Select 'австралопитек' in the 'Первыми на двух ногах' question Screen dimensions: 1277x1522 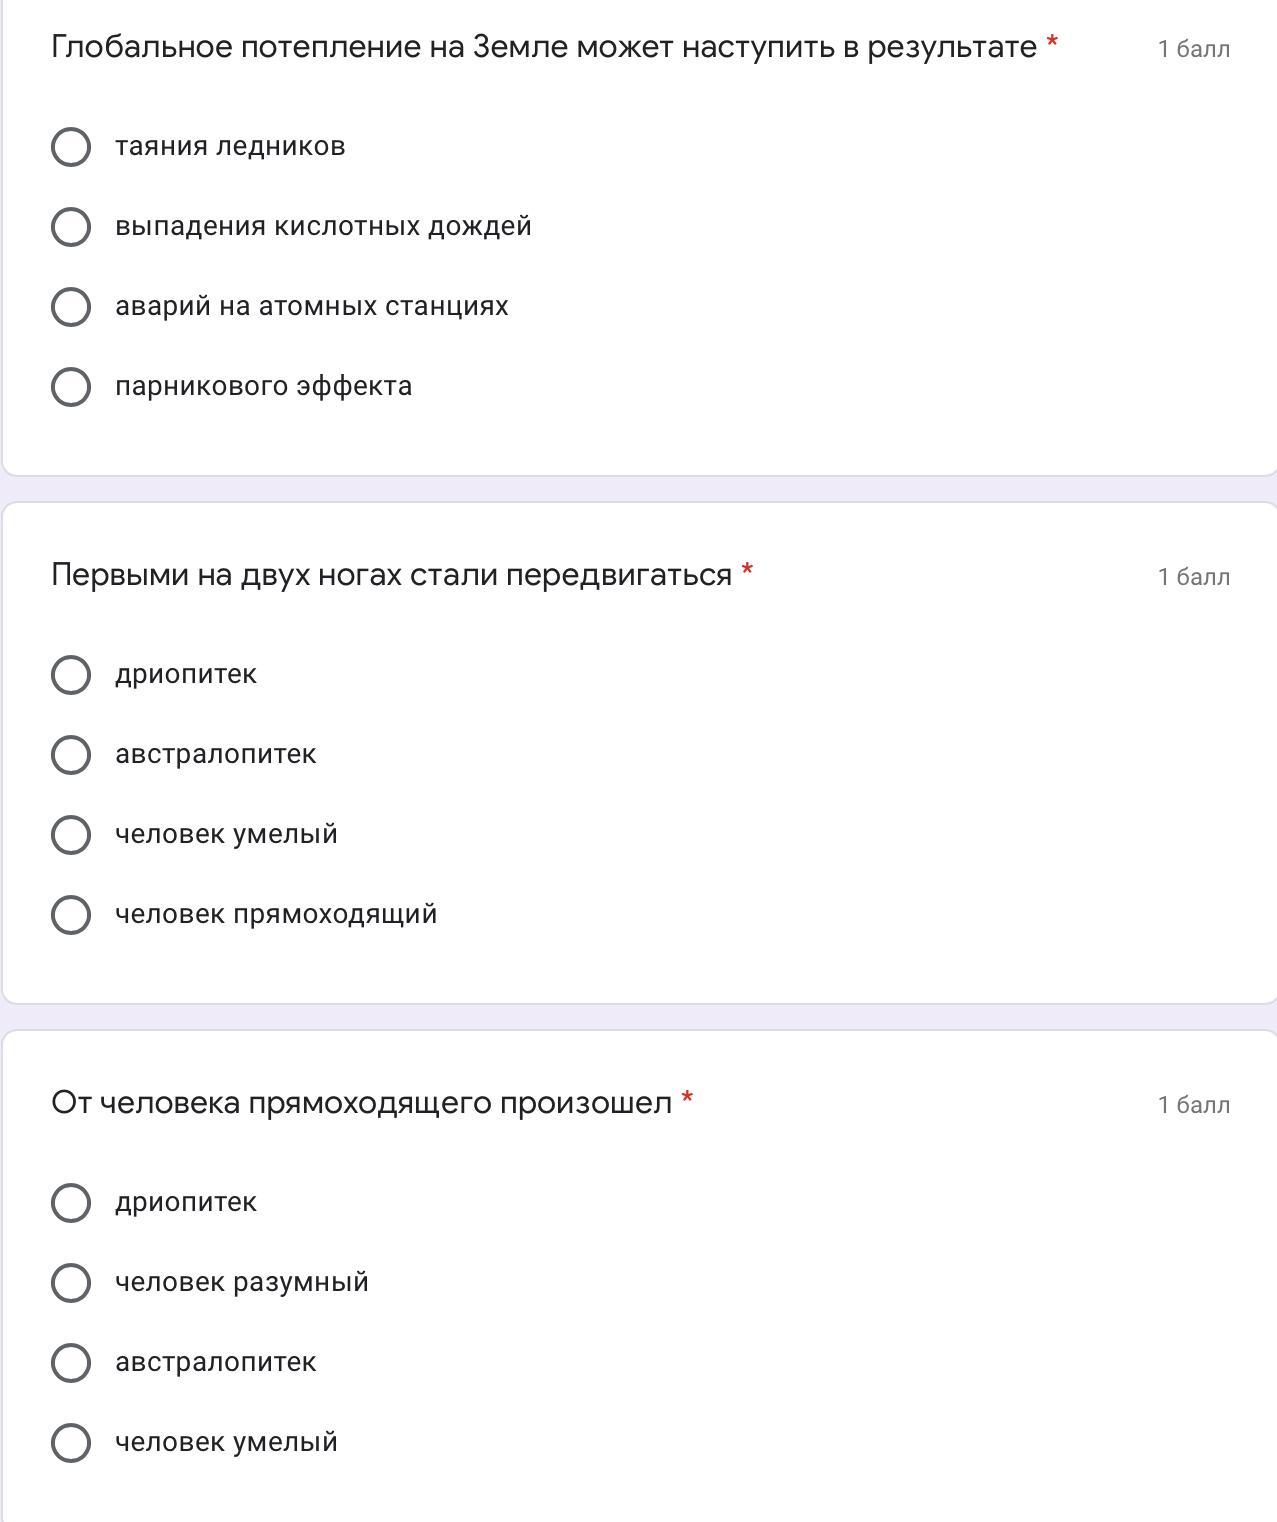pyautogui.click(x=71, y=755)
